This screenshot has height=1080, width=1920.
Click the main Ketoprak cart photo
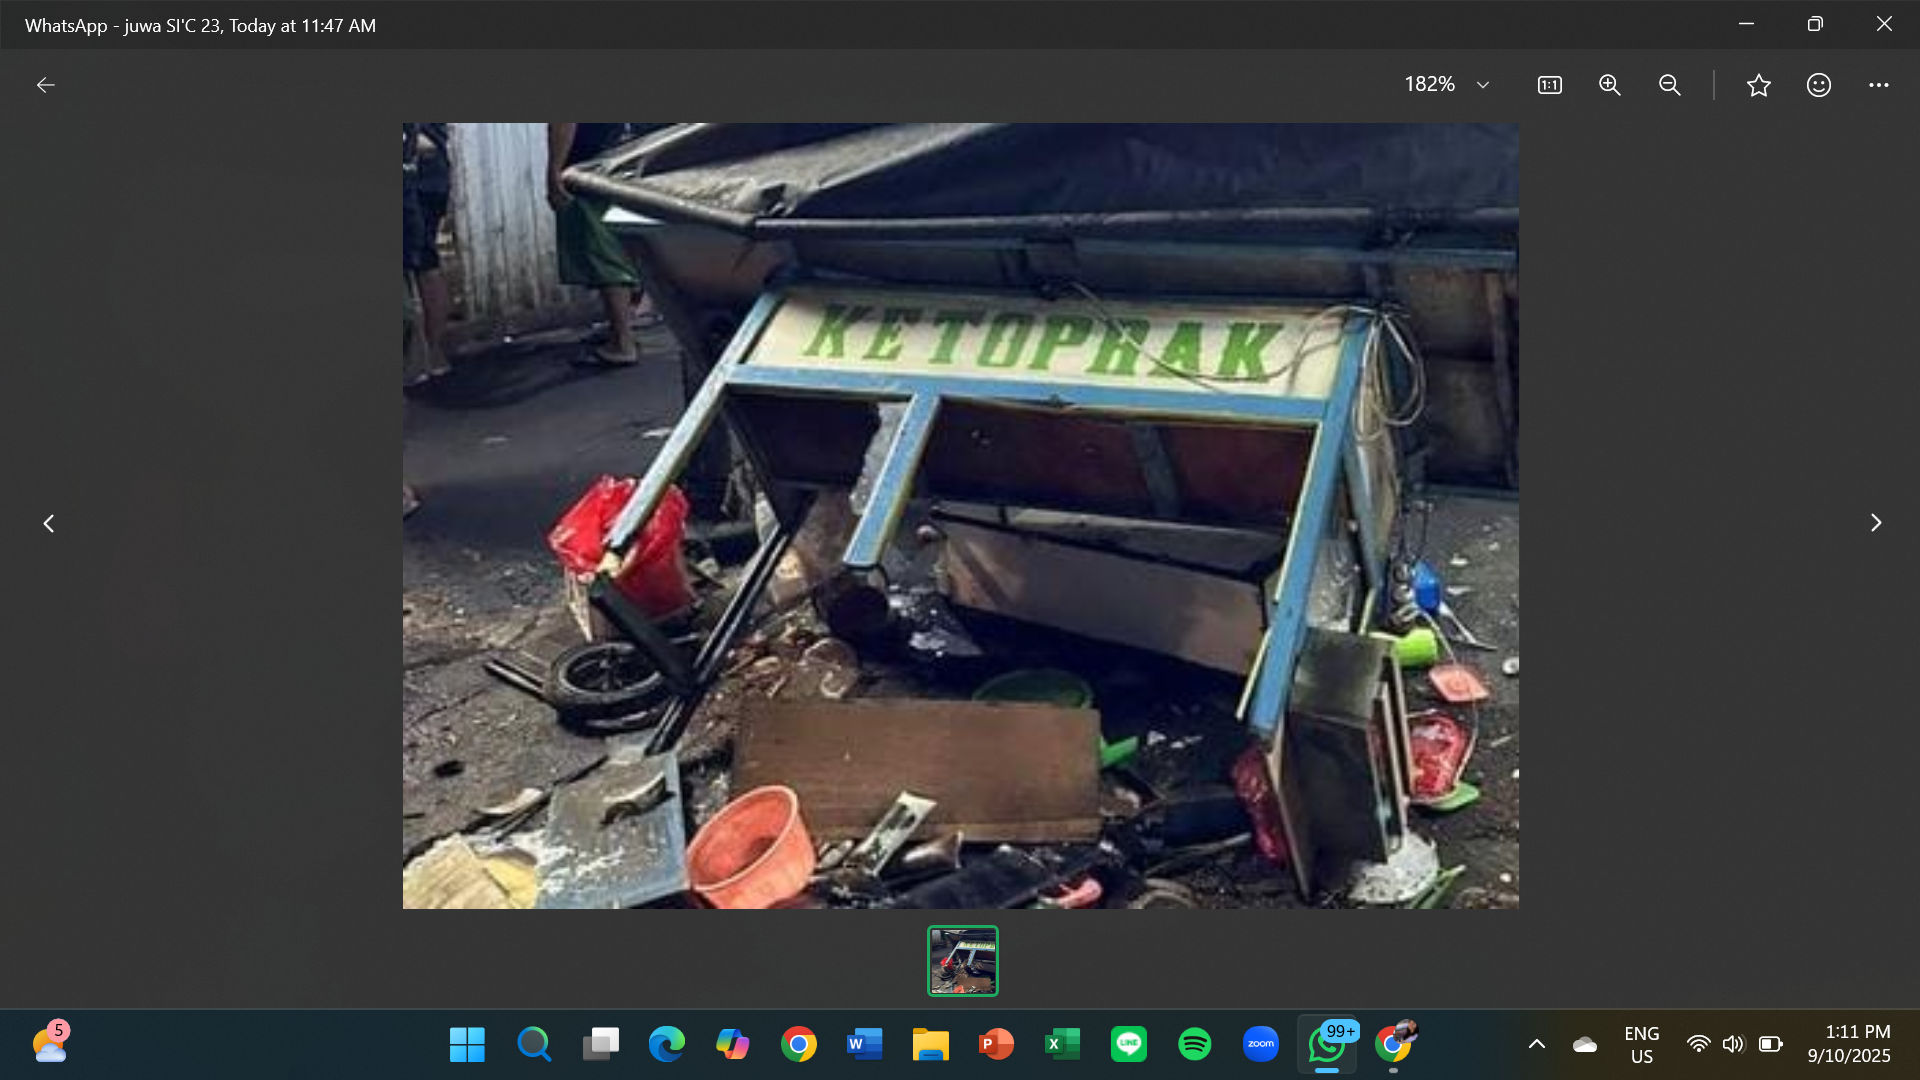(x=960, y=516)
